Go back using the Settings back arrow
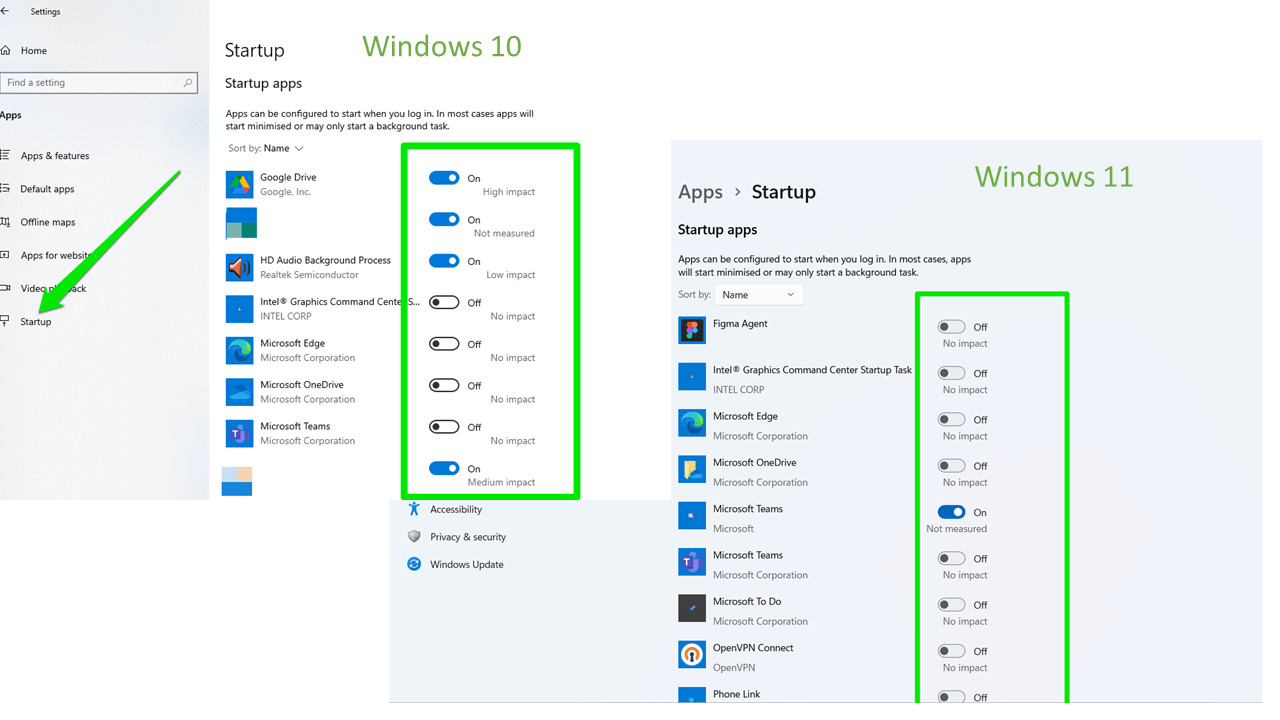This screenshot has width=1280, height=720. click(5, 11)
